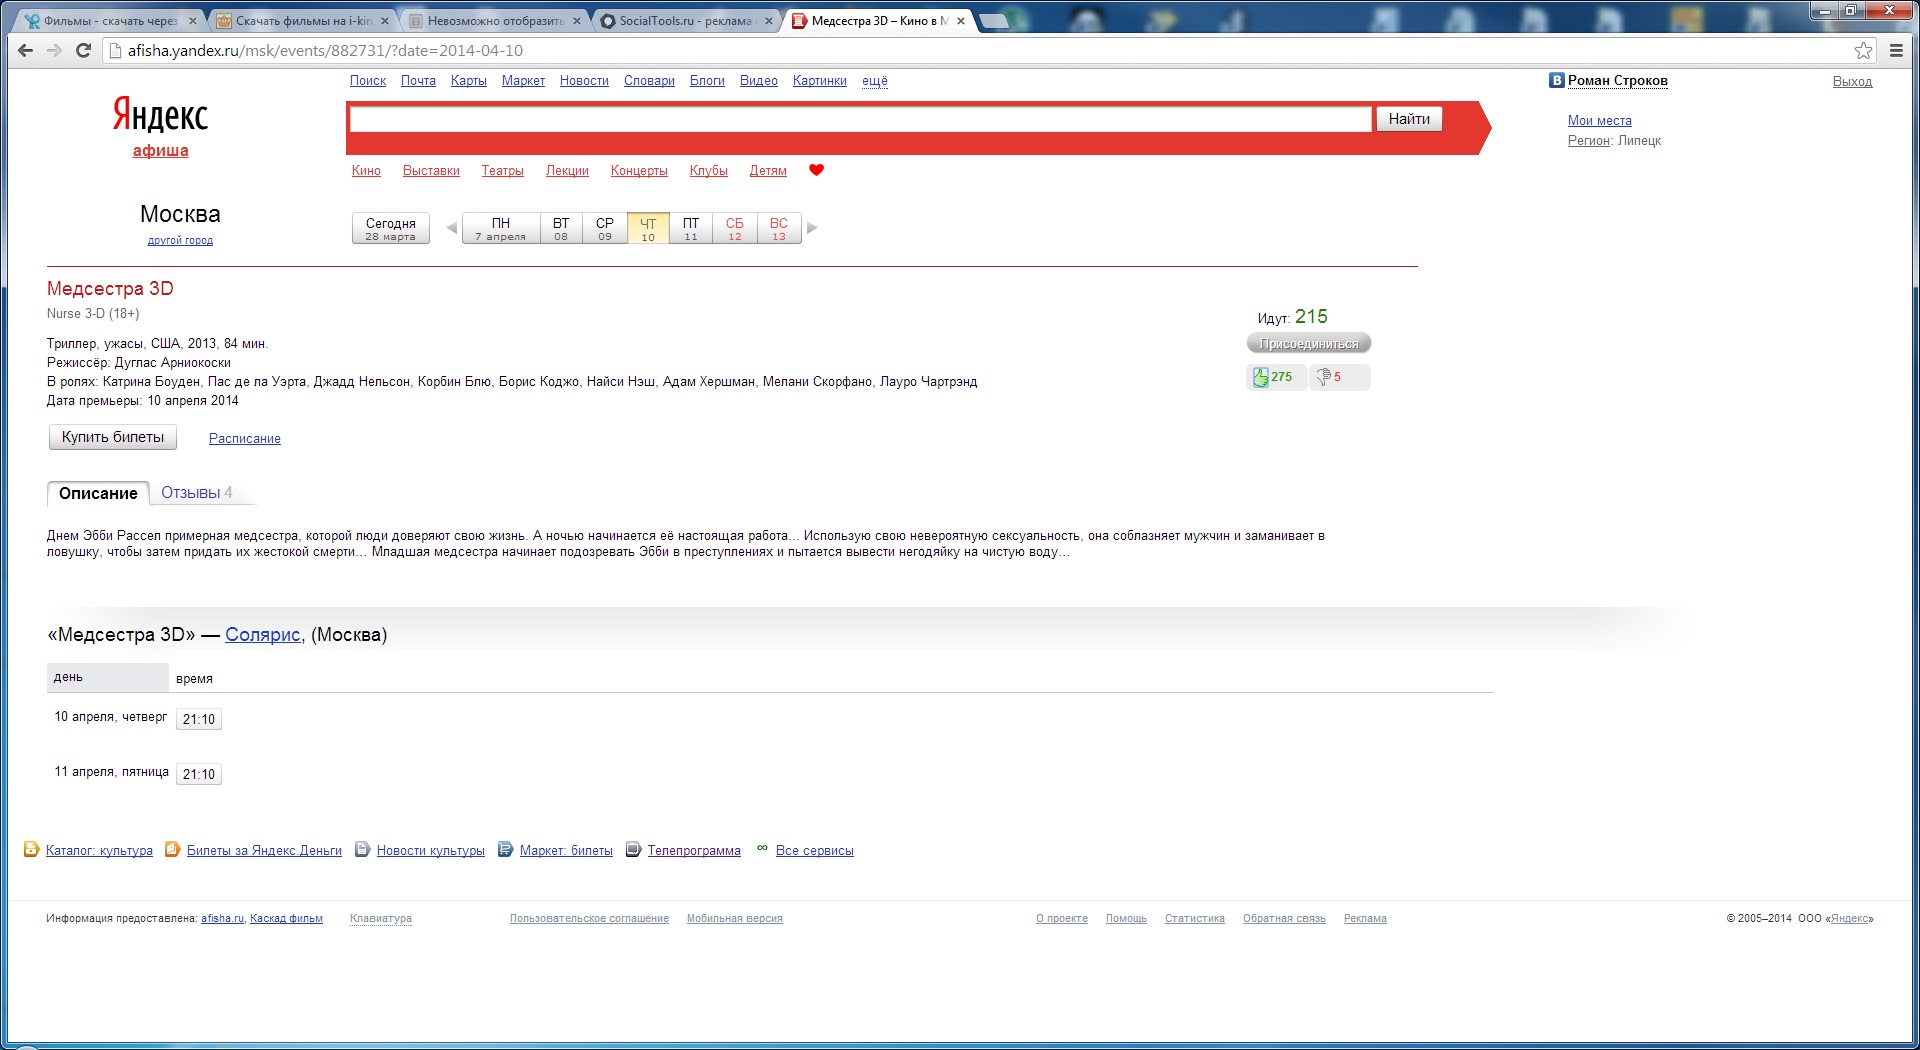The height and width of the screenshot is (1050, 1920).
Task: Open the Отзывы tab
Action: coord(197,493)
